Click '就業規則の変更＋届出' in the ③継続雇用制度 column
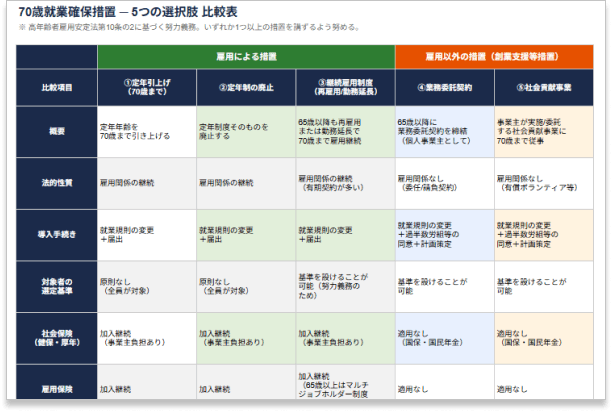 345,235
